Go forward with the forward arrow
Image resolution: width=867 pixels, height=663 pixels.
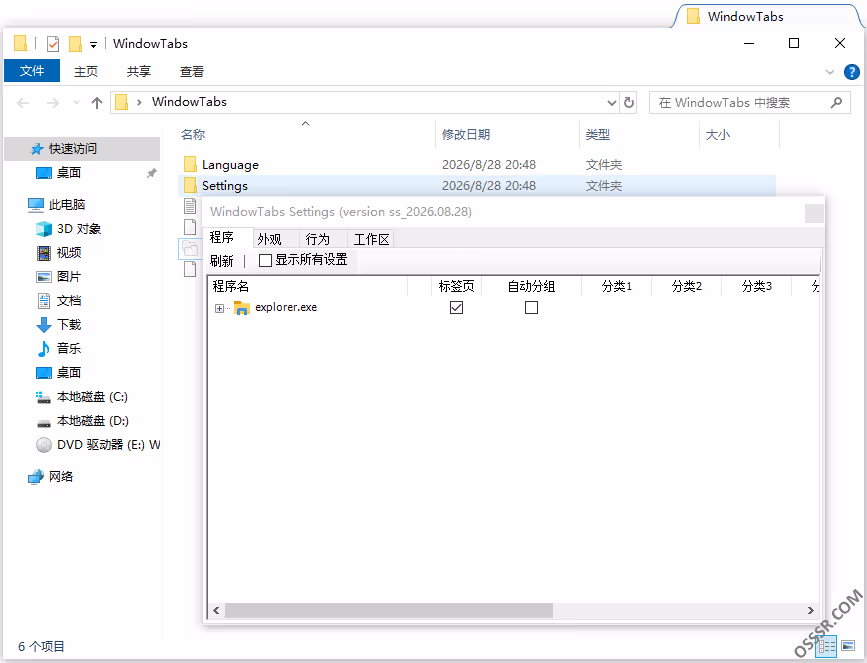click(53, 103)
